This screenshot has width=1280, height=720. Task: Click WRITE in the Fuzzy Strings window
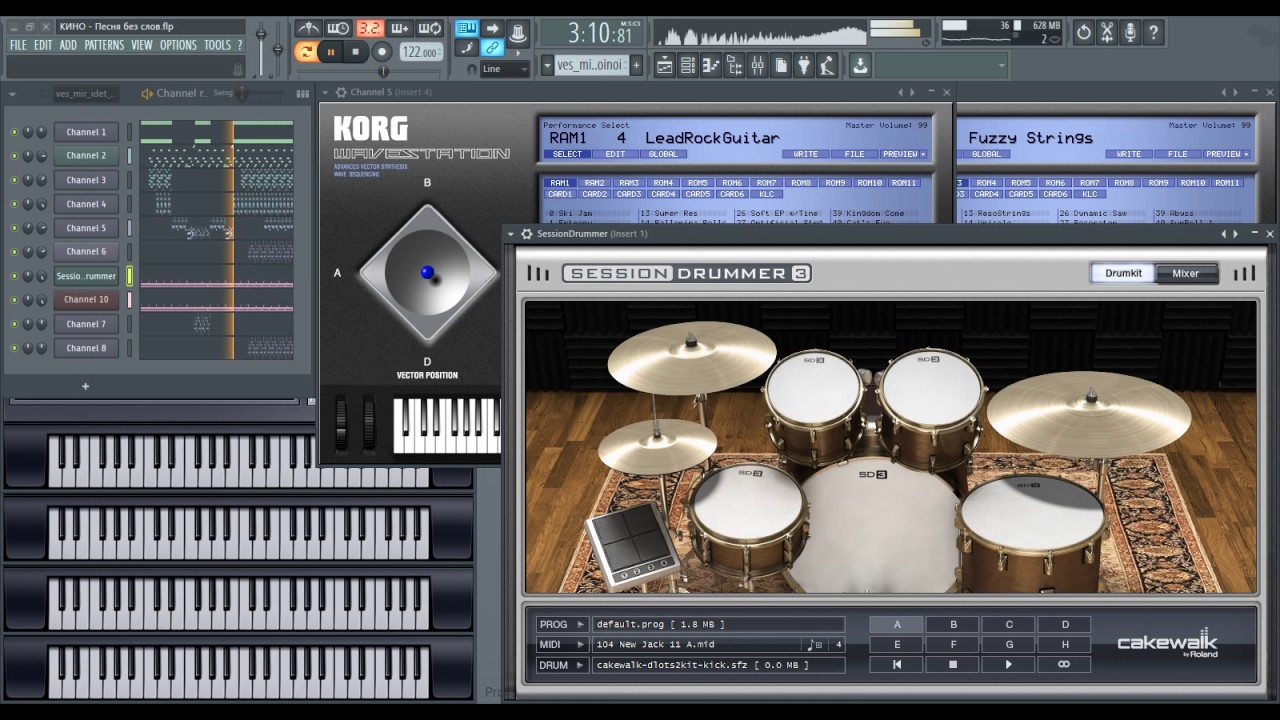[x=1129, y=154]
